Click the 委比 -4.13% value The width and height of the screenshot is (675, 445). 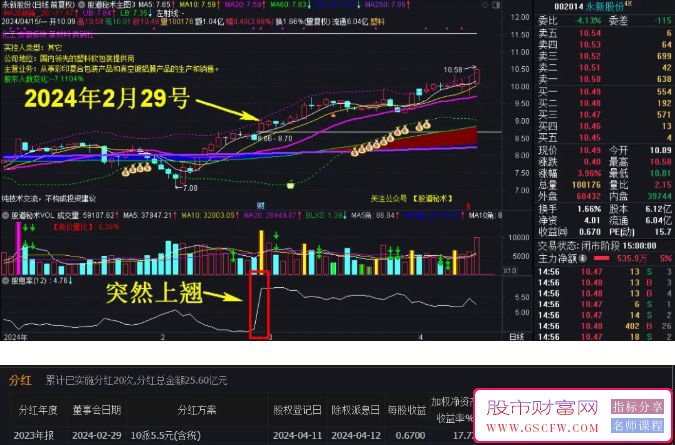[588, 21]
